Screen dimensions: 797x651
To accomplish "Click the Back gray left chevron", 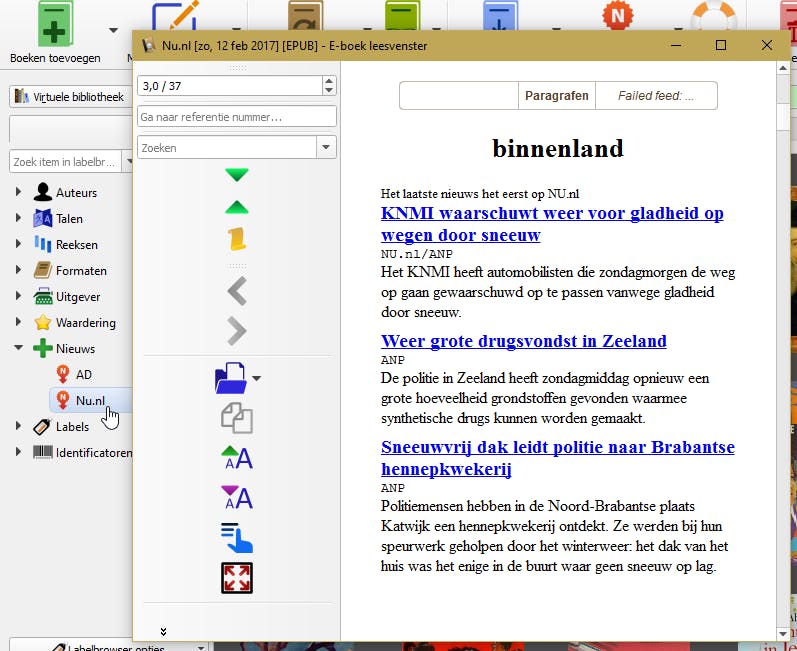I will [x=237, y=291].
